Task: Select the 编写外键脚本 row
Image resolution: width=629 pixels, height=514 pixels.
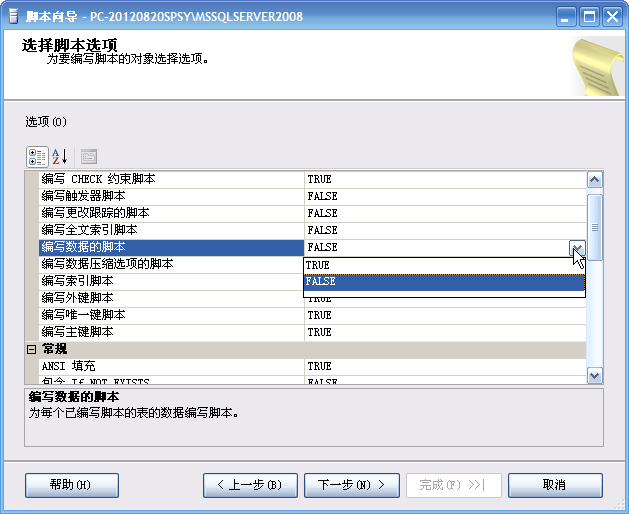Action: 172,298
